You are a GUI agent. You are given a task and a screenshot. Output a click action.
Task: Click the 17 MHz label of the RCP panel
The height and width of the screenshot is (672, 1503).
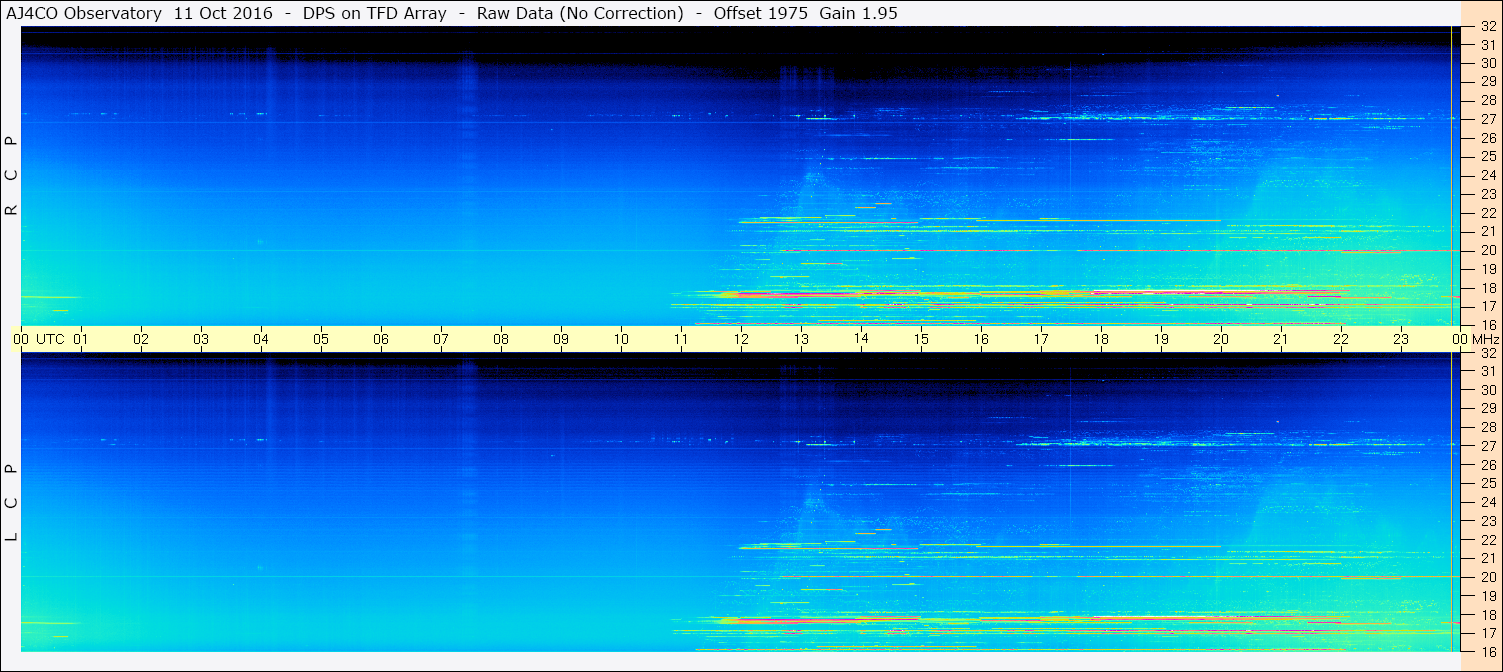point(1488,306)
